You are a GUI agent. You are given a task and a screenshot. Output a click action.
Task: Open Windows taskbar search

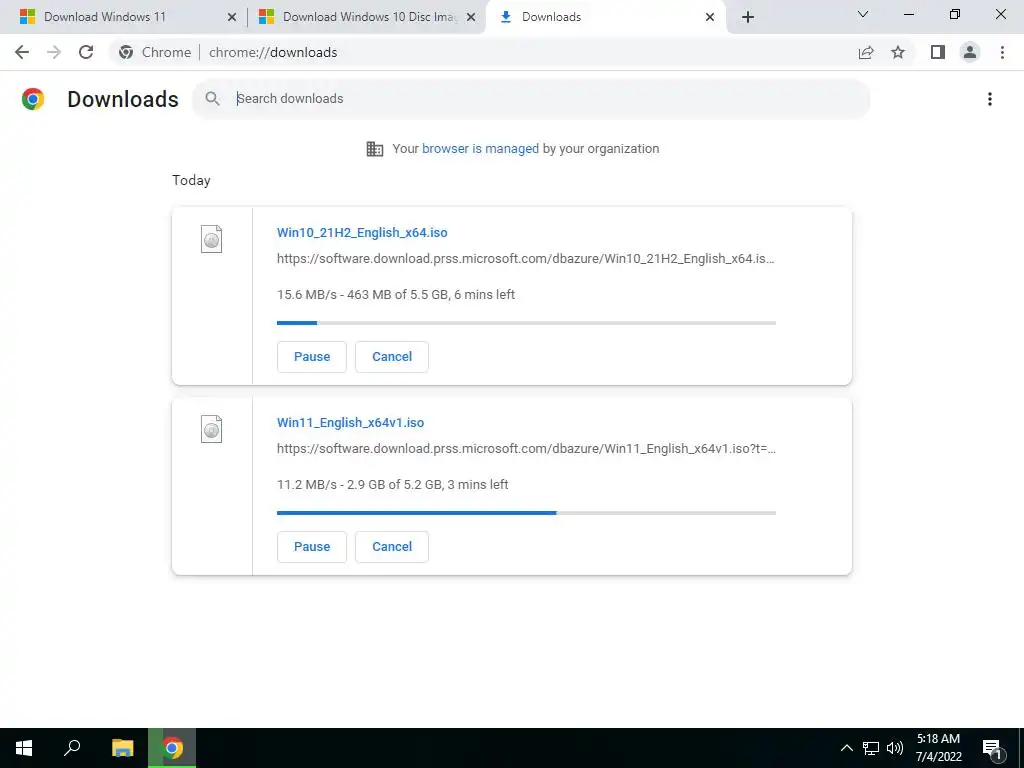coord(72,748)
